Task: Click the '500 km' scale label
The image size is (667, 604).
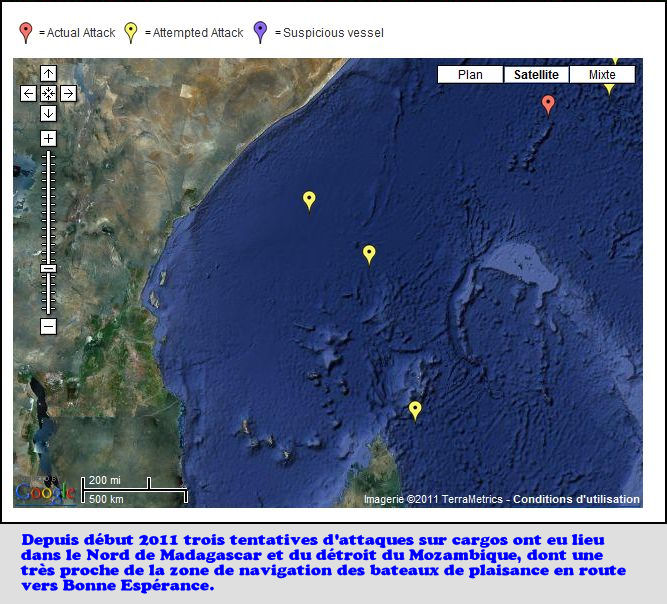Action: pos(106,499)
